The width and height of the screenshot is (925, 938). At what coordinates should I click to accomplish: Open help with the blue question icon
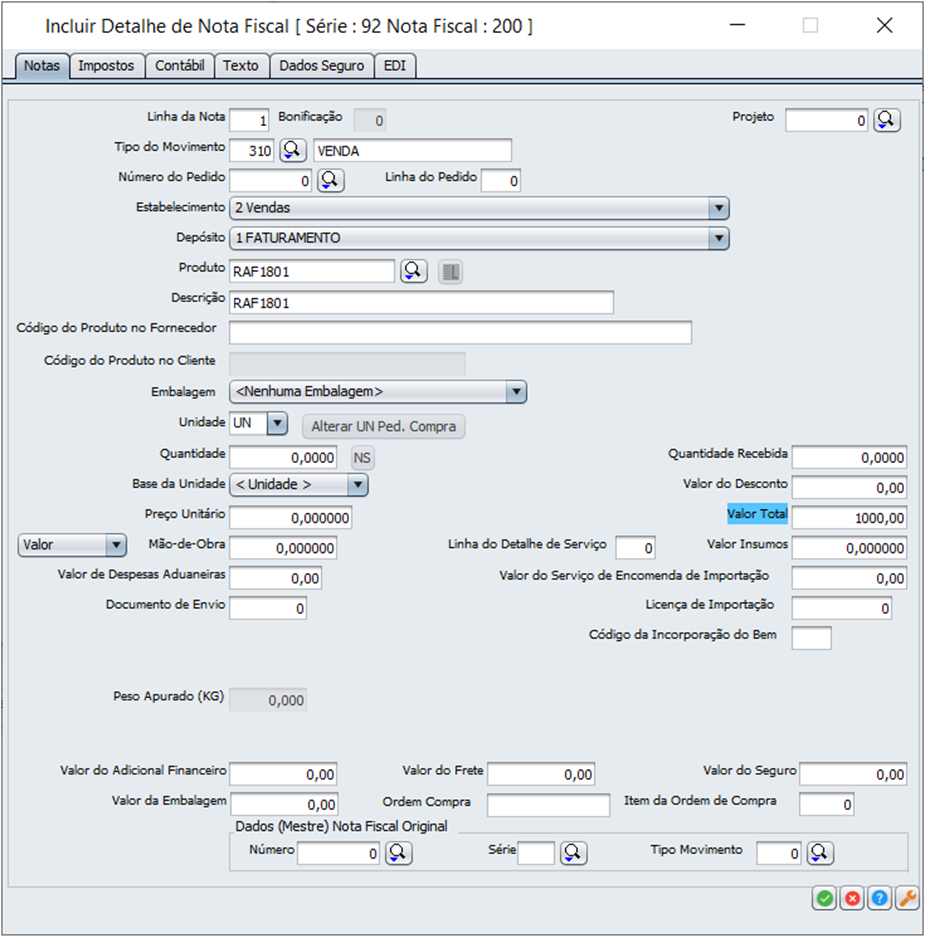[880, 898]
